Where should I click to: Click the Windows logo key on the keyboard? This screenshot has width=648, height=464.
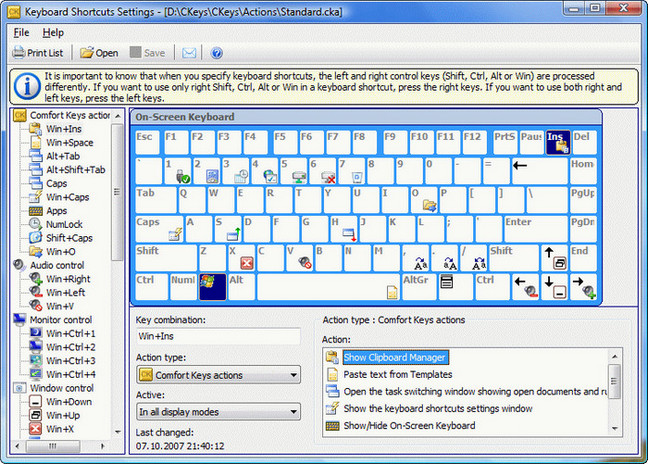213,287
